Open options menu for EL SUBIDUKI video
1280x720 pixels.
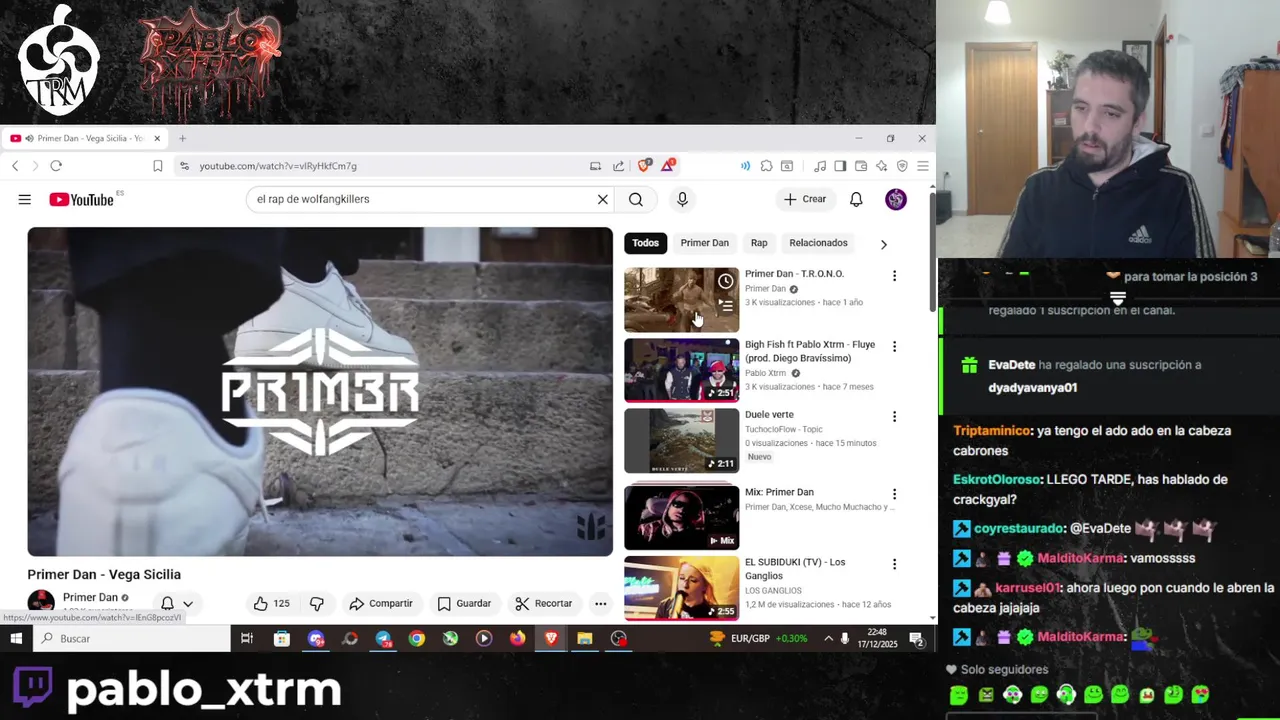894,564
